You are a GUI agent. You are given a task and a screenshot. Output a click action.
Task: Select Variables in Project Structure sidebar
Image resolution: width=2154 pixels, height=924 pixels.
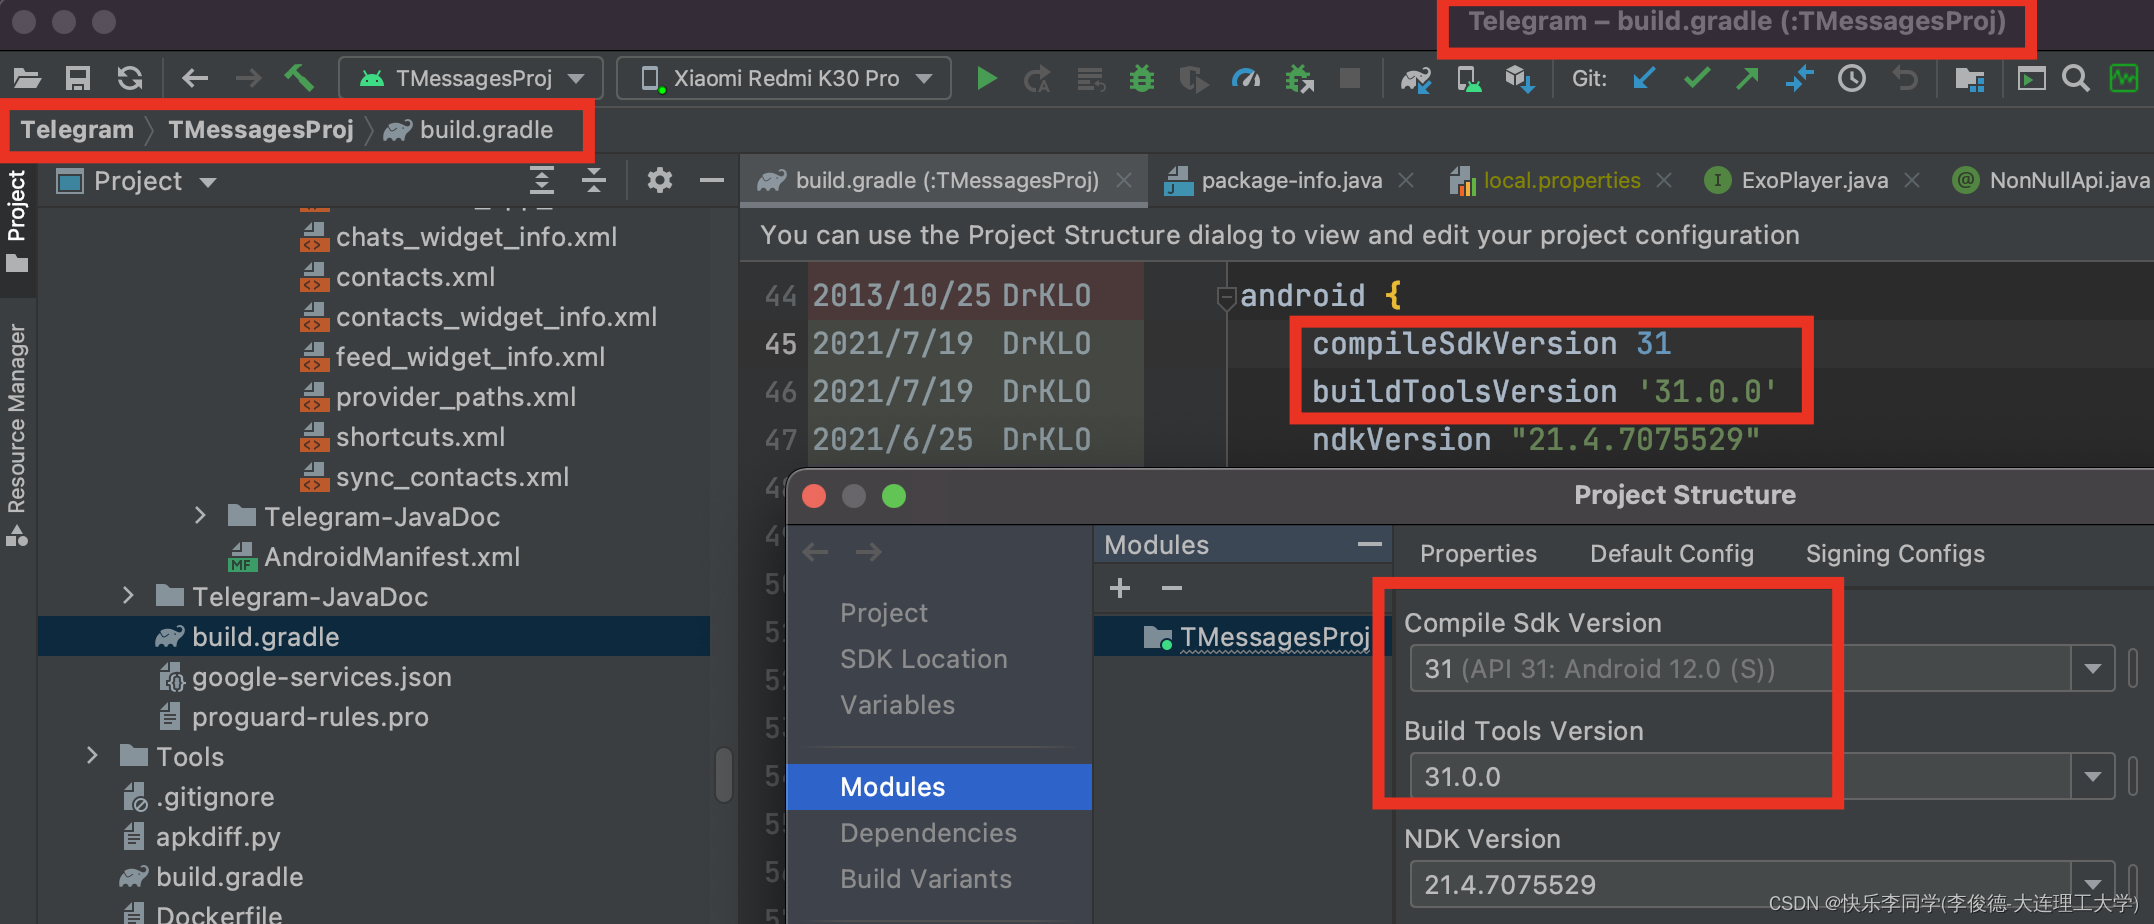click(x=898, y=705)
